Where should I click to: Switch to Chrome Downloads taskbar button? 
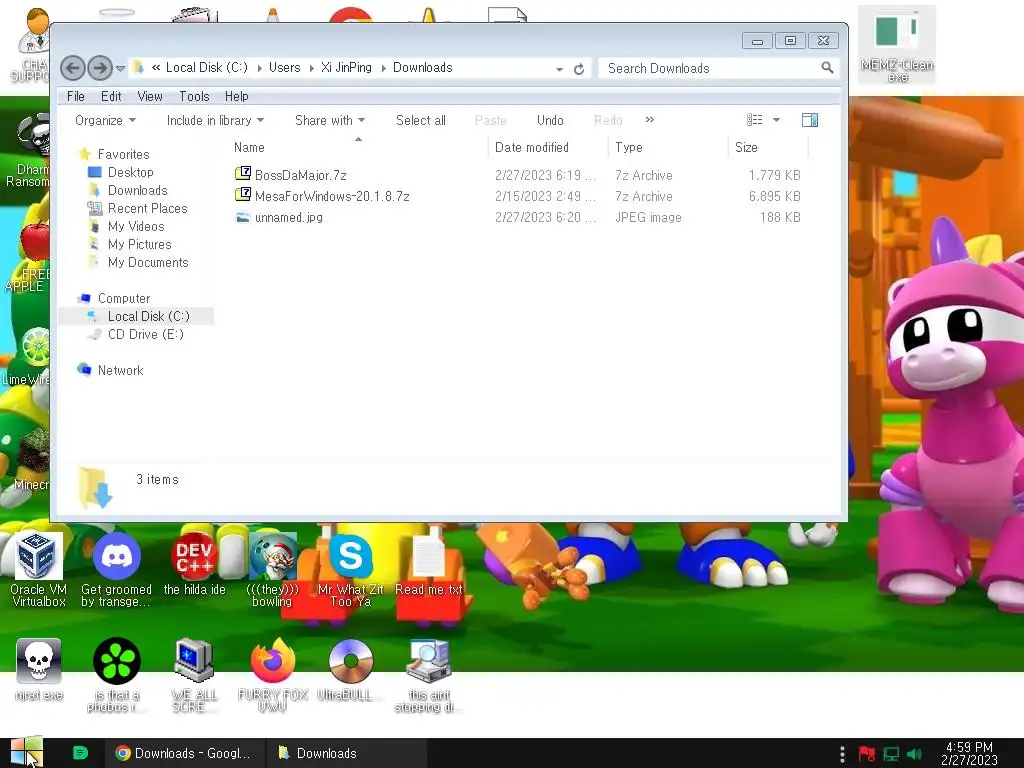coord(184,753)
